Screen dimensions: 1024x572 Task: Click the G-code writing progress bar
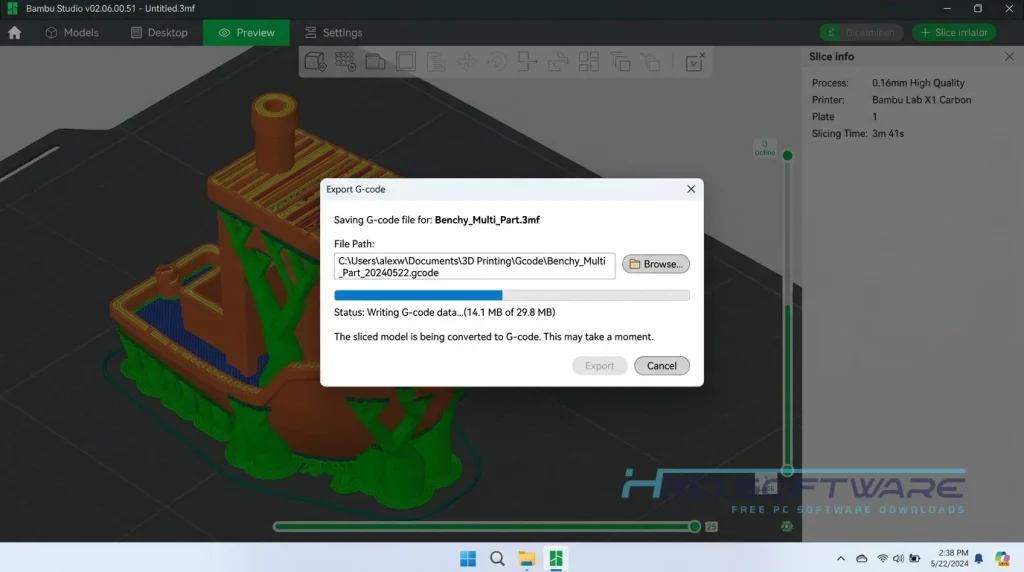(x=511, y=295)
